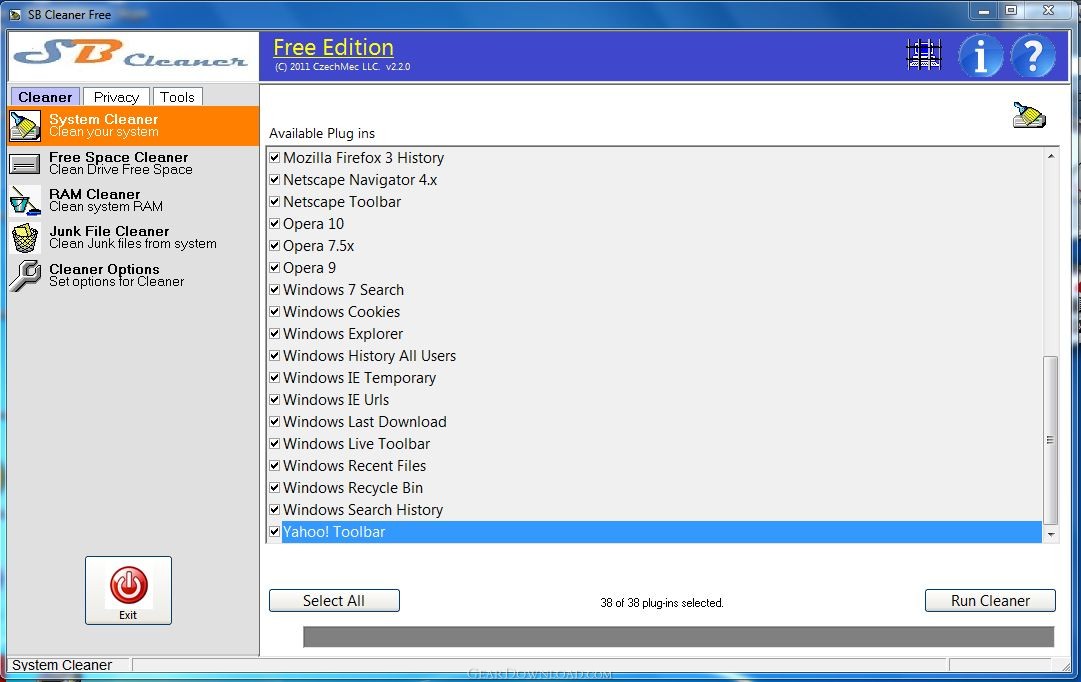Open the info icon in header
The height and width of the screenshot is (682, 1081).
980,56
